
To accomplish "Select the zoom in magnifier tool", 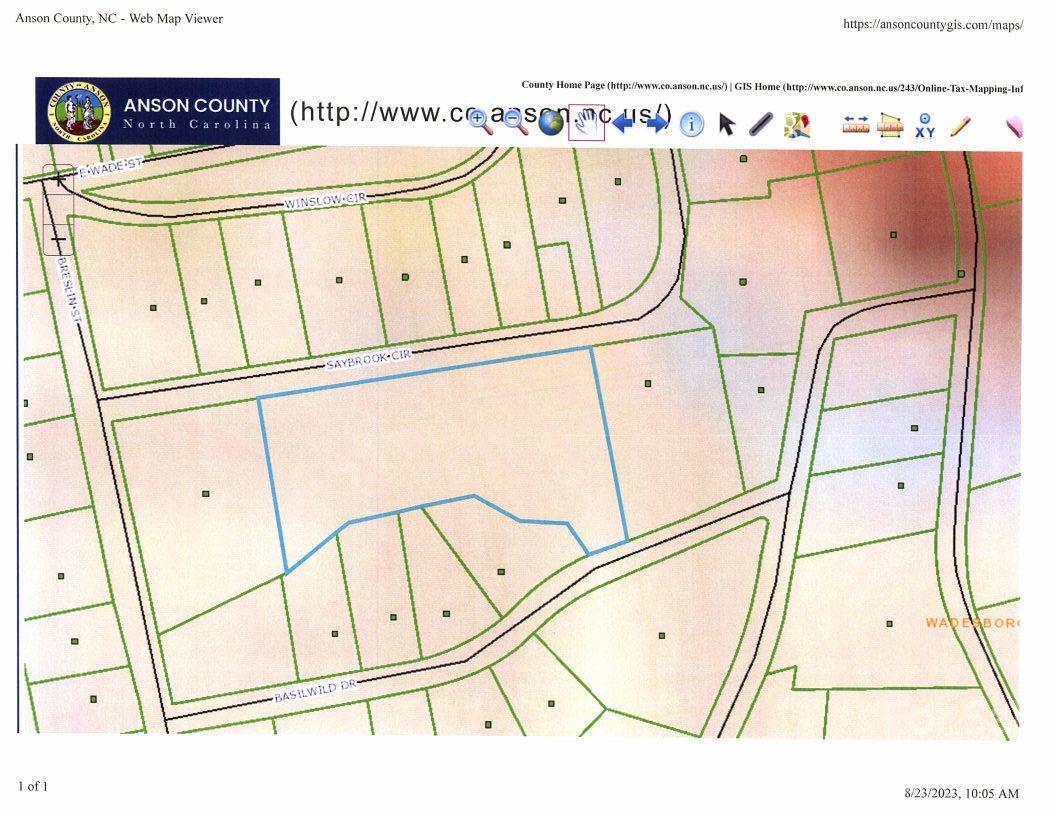I will (x=479, y=122).
